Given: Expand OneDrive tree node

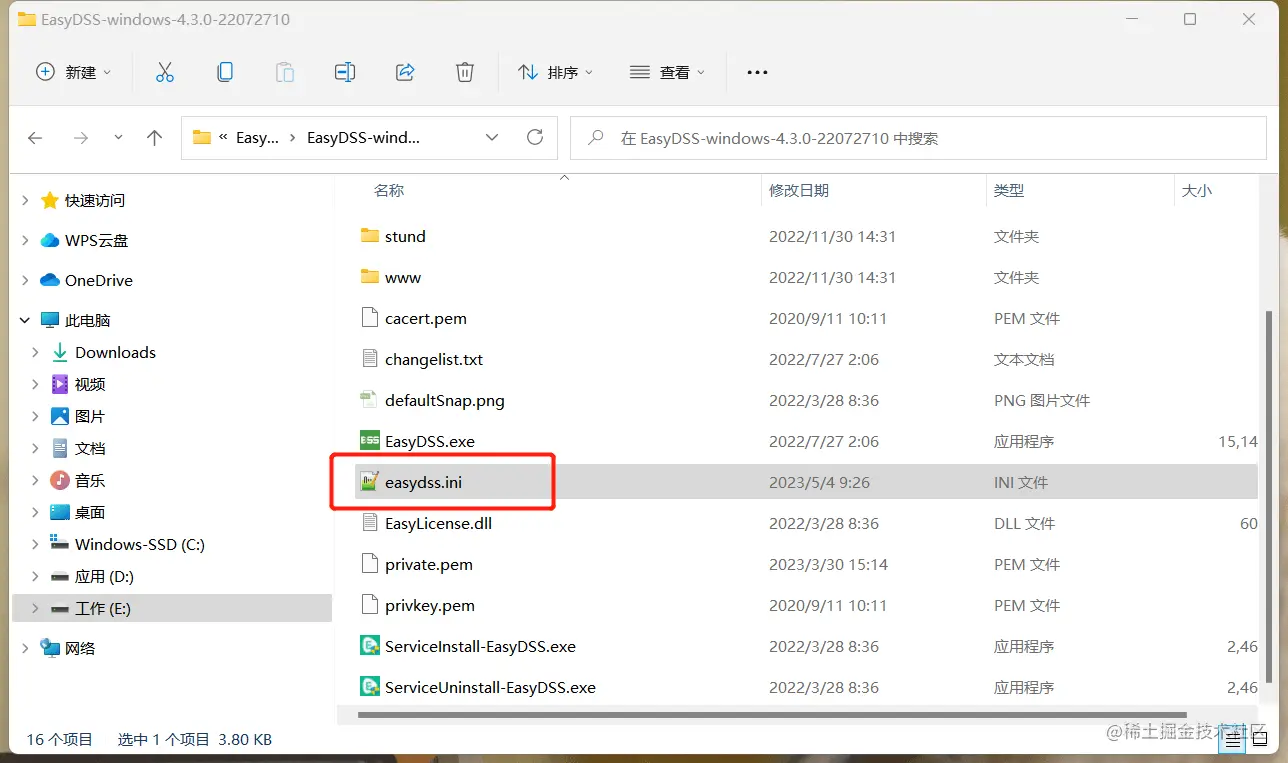Looking at the screenshot, I should tap(26, 280).
